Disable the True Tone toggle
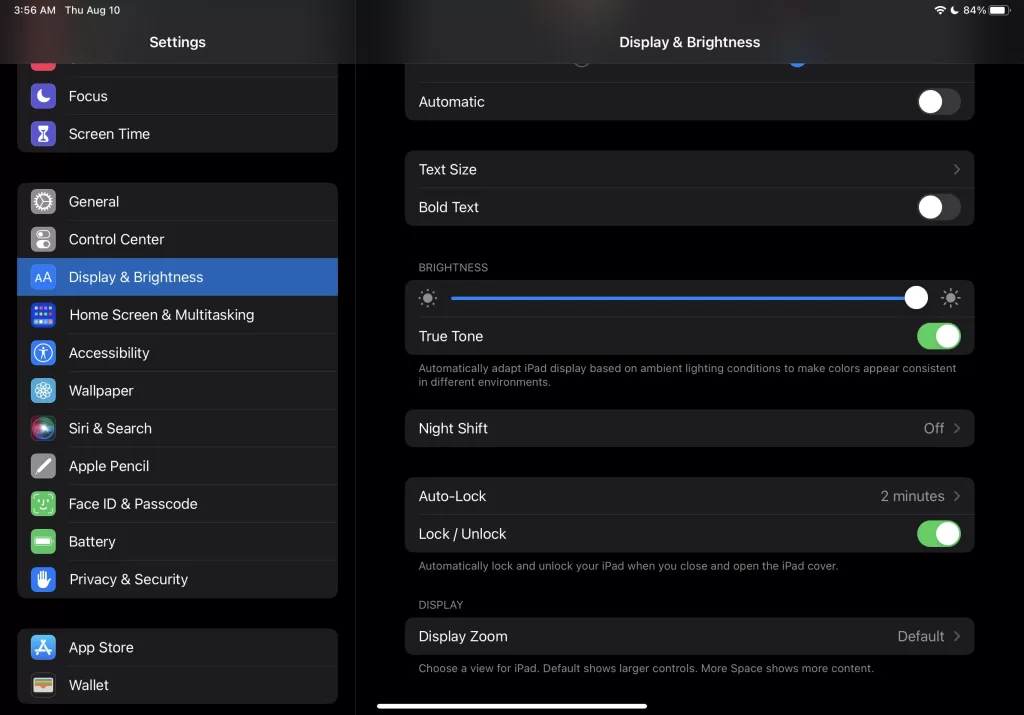Viewport: 1024px width, 715px height. tap(938, 337)
